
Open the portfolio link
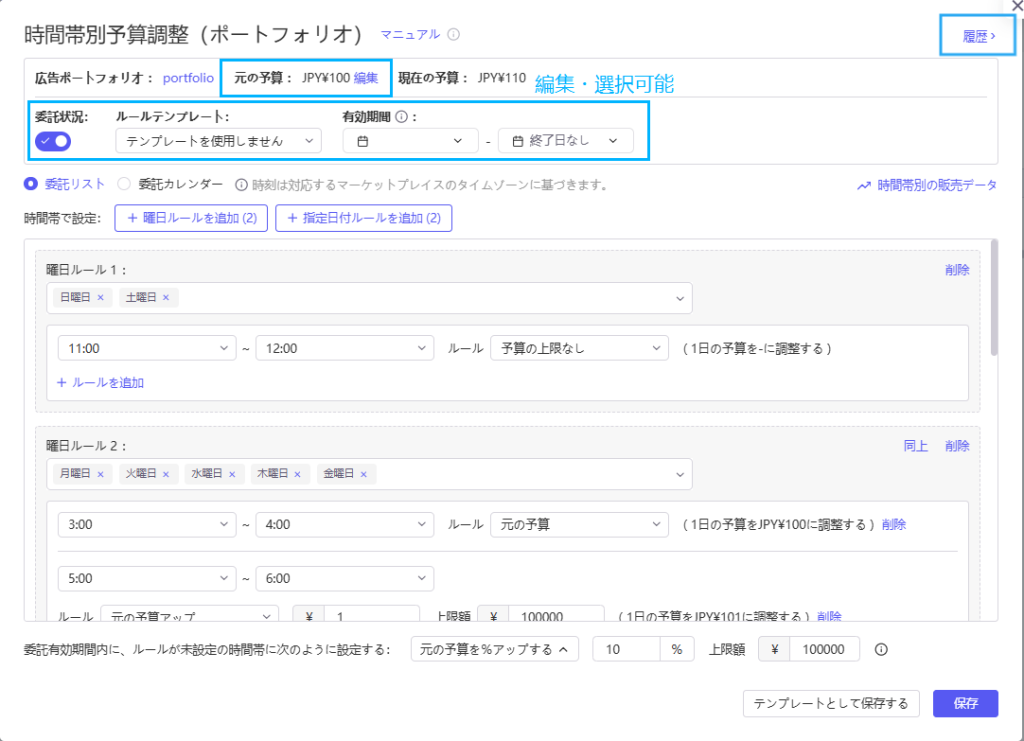click(188, 78)
